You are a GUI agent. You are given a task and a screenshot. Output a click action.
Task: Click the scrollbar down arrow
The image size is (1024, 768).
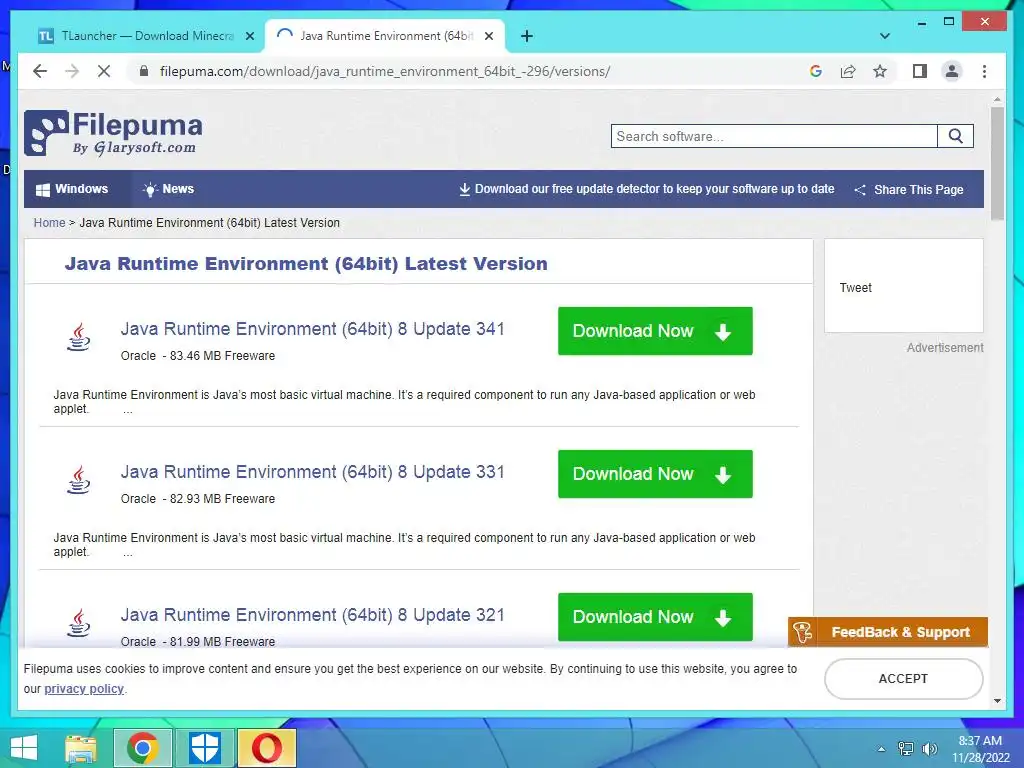click(997, 701)
